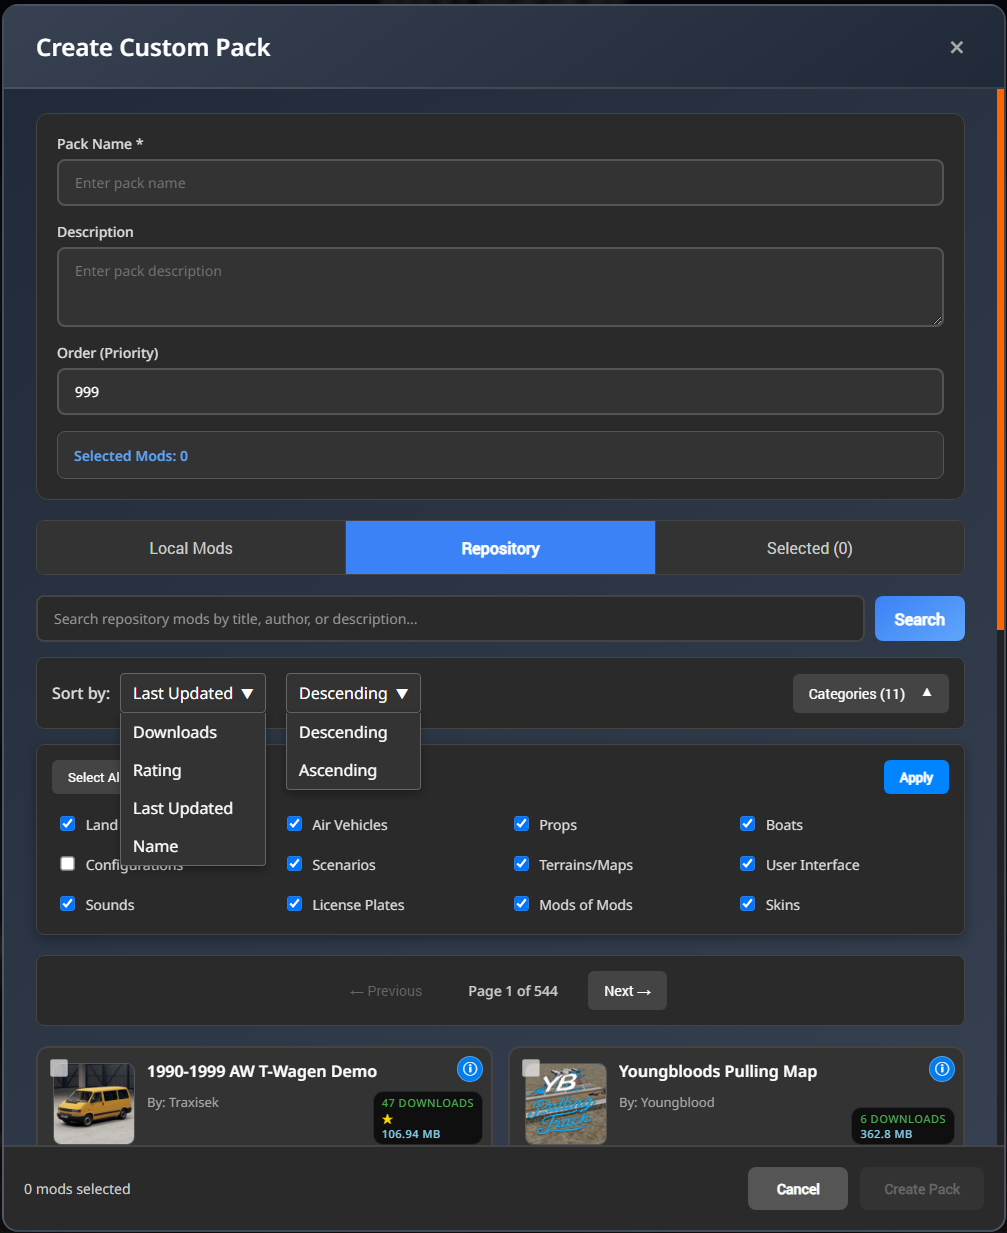
Task: Click the Previous page button
Action: 386,991
